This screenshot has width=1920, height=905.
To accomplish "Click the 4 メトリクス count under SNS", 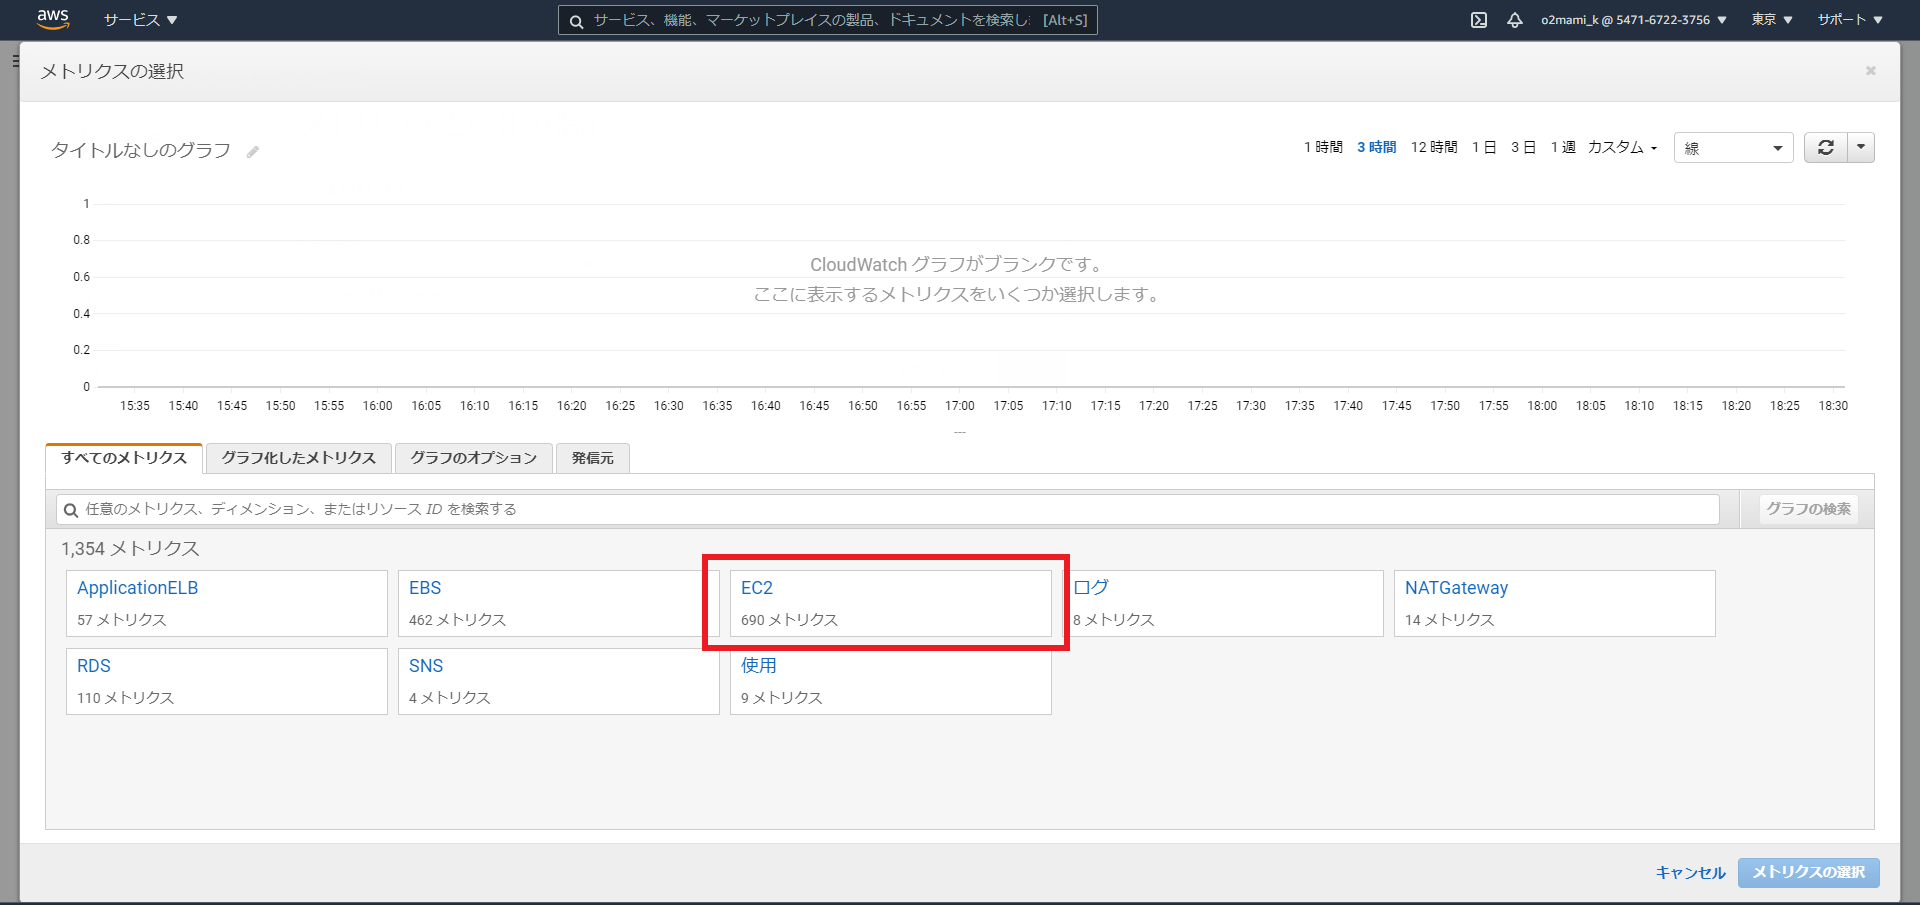I will point(450,698).
